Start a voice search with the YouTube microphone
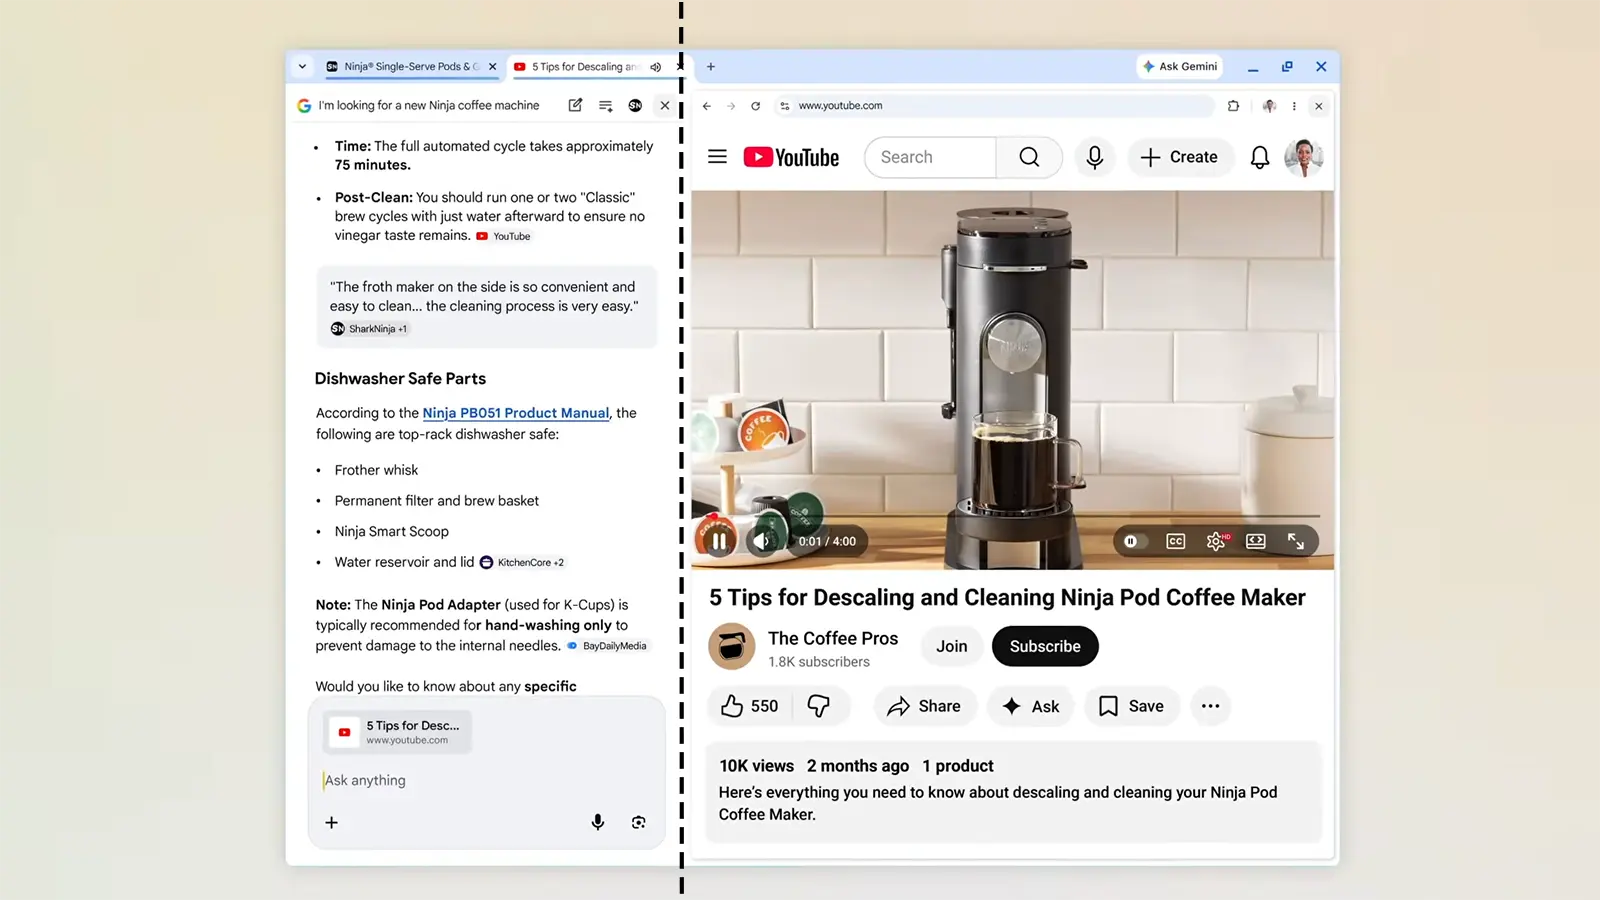 tap(1094, 157)
